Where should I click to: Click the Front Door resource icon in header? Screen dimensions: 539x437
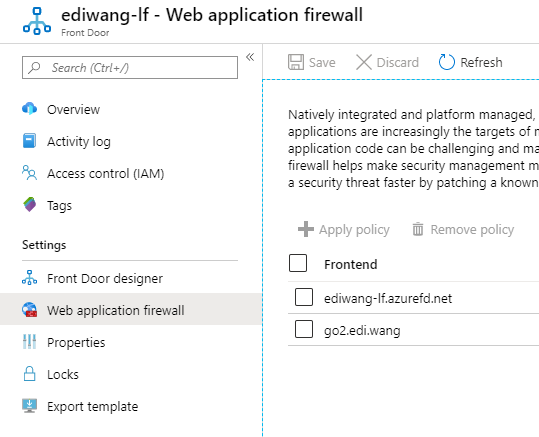37,21
